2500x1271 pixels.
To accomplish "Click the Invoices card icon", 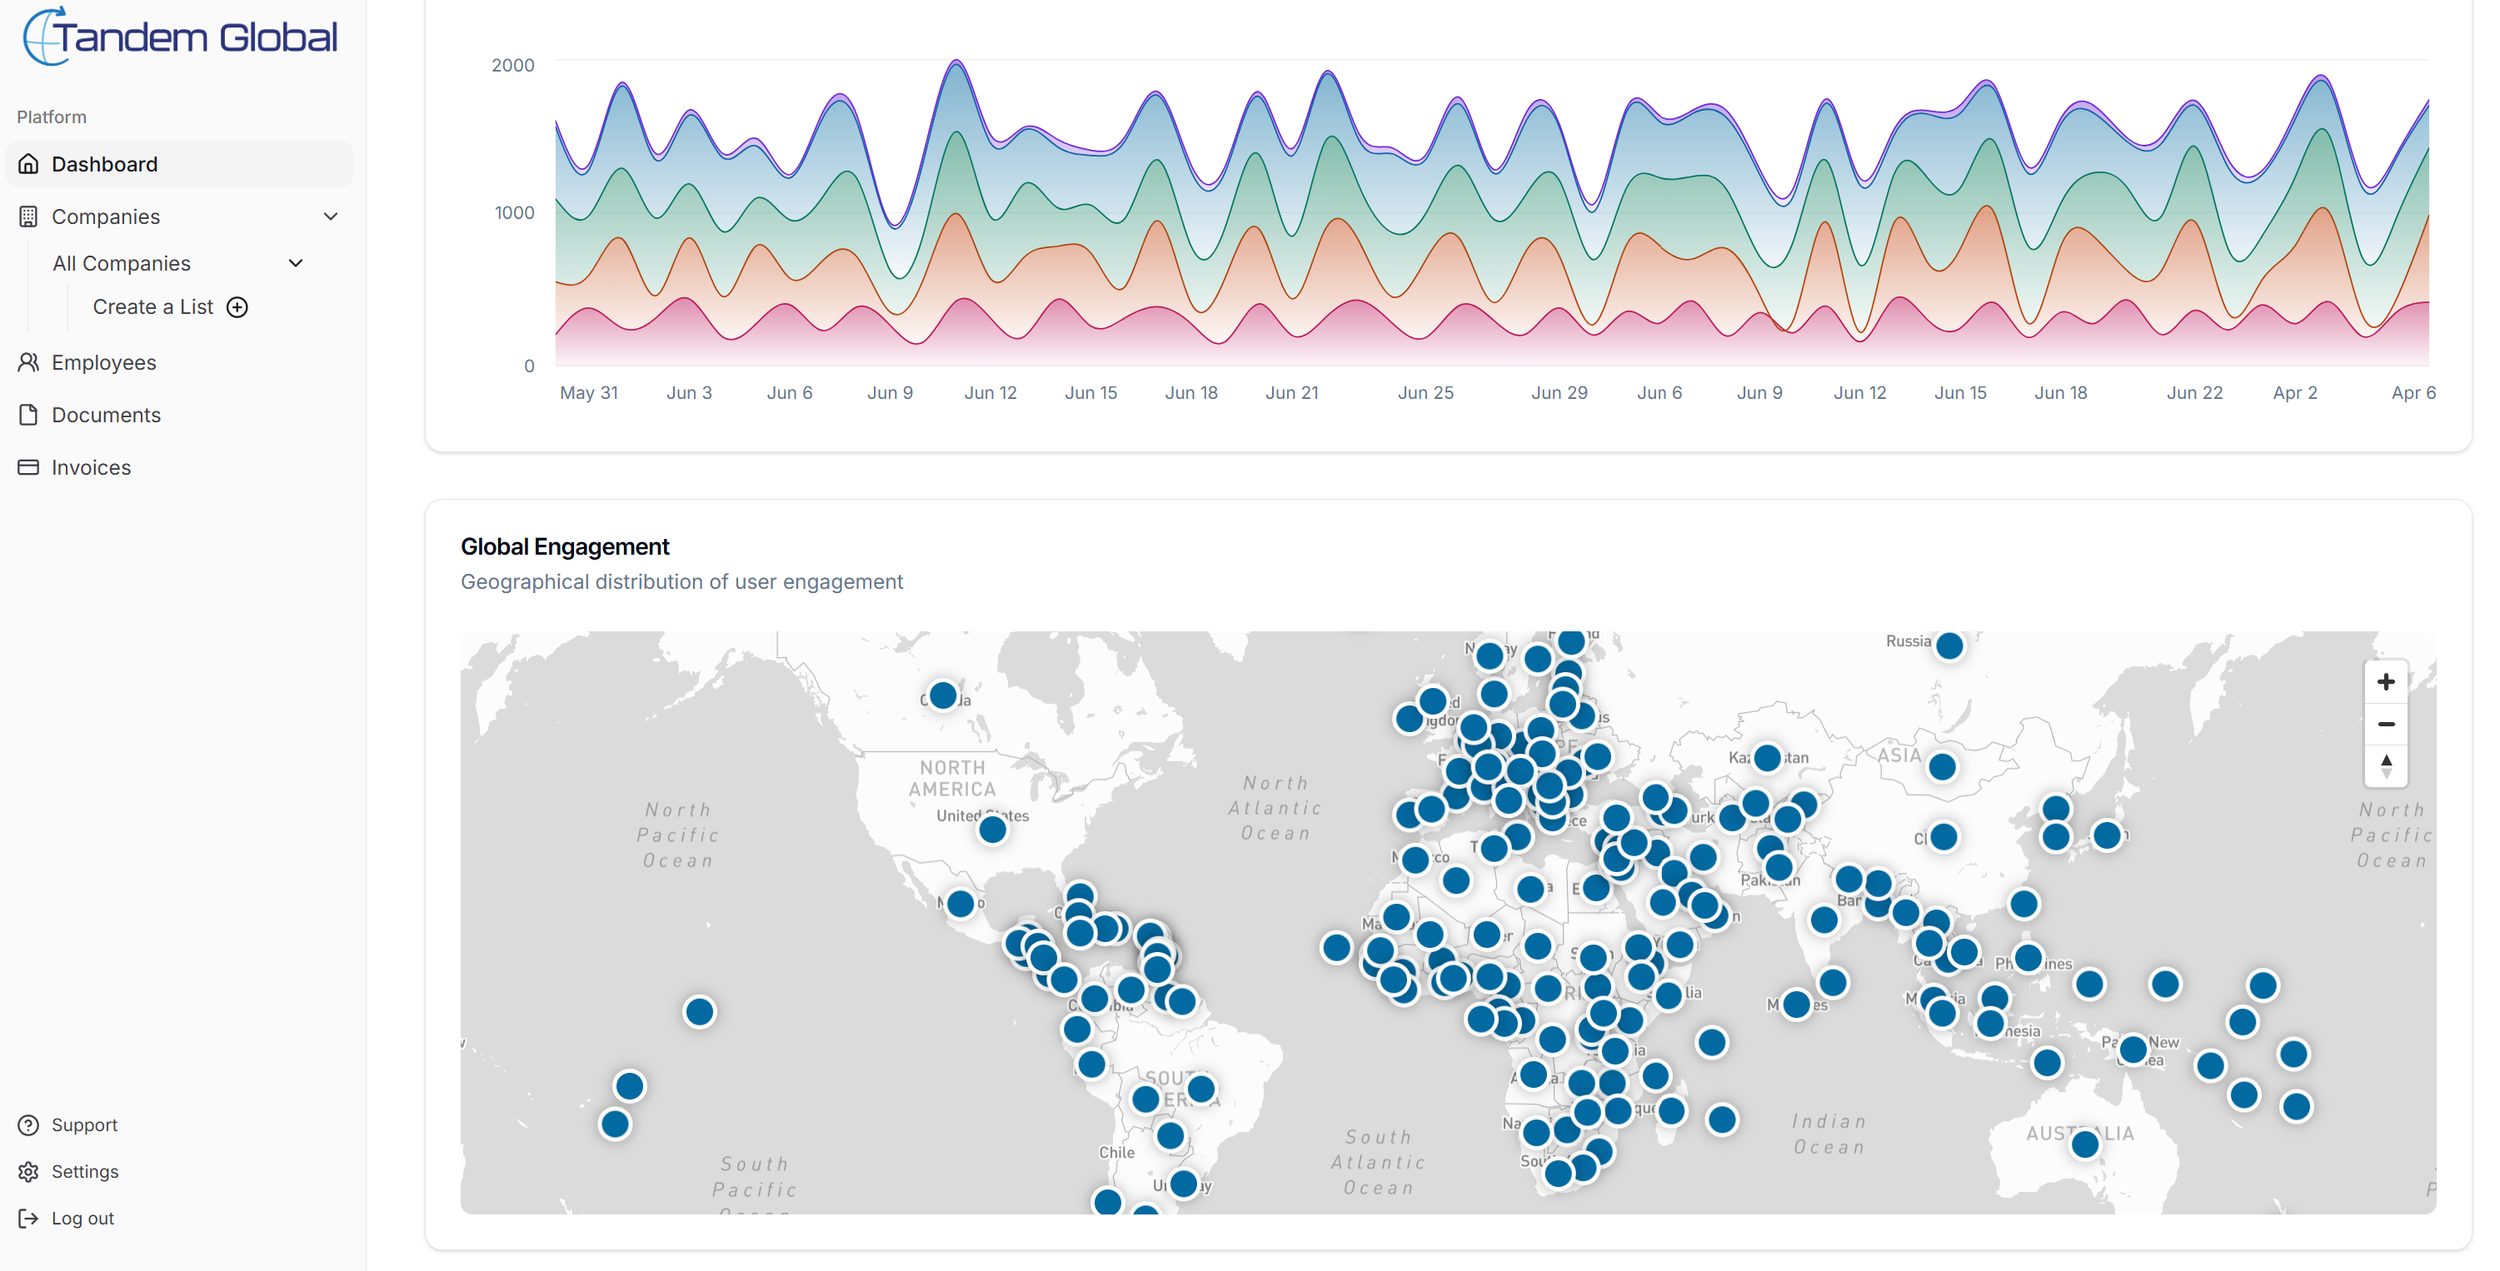I will pyautogui.click(x=29, y=467).
